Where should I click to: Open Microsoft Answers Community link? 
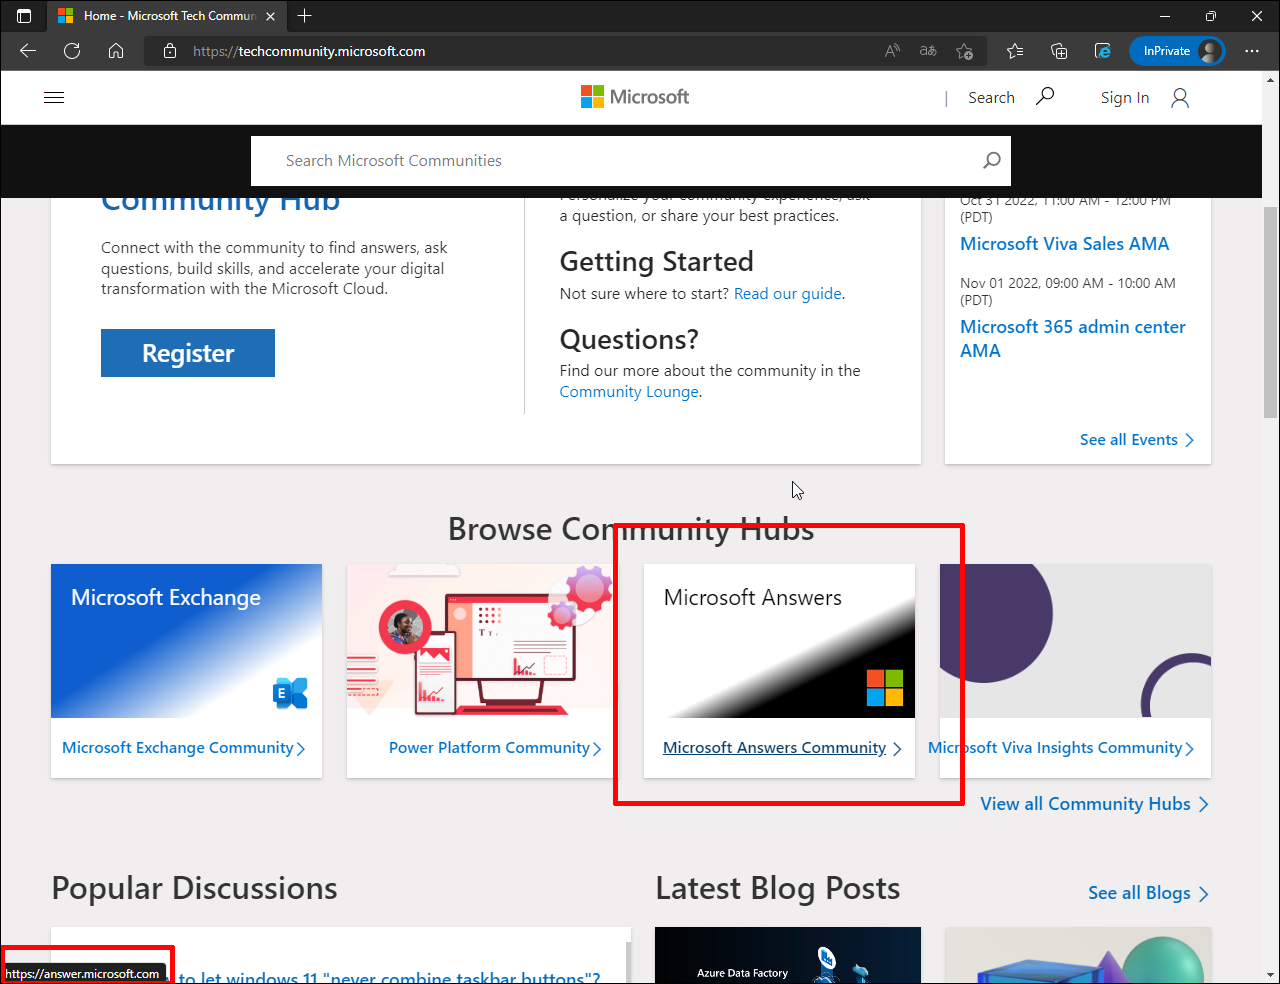tap(782, 748)
